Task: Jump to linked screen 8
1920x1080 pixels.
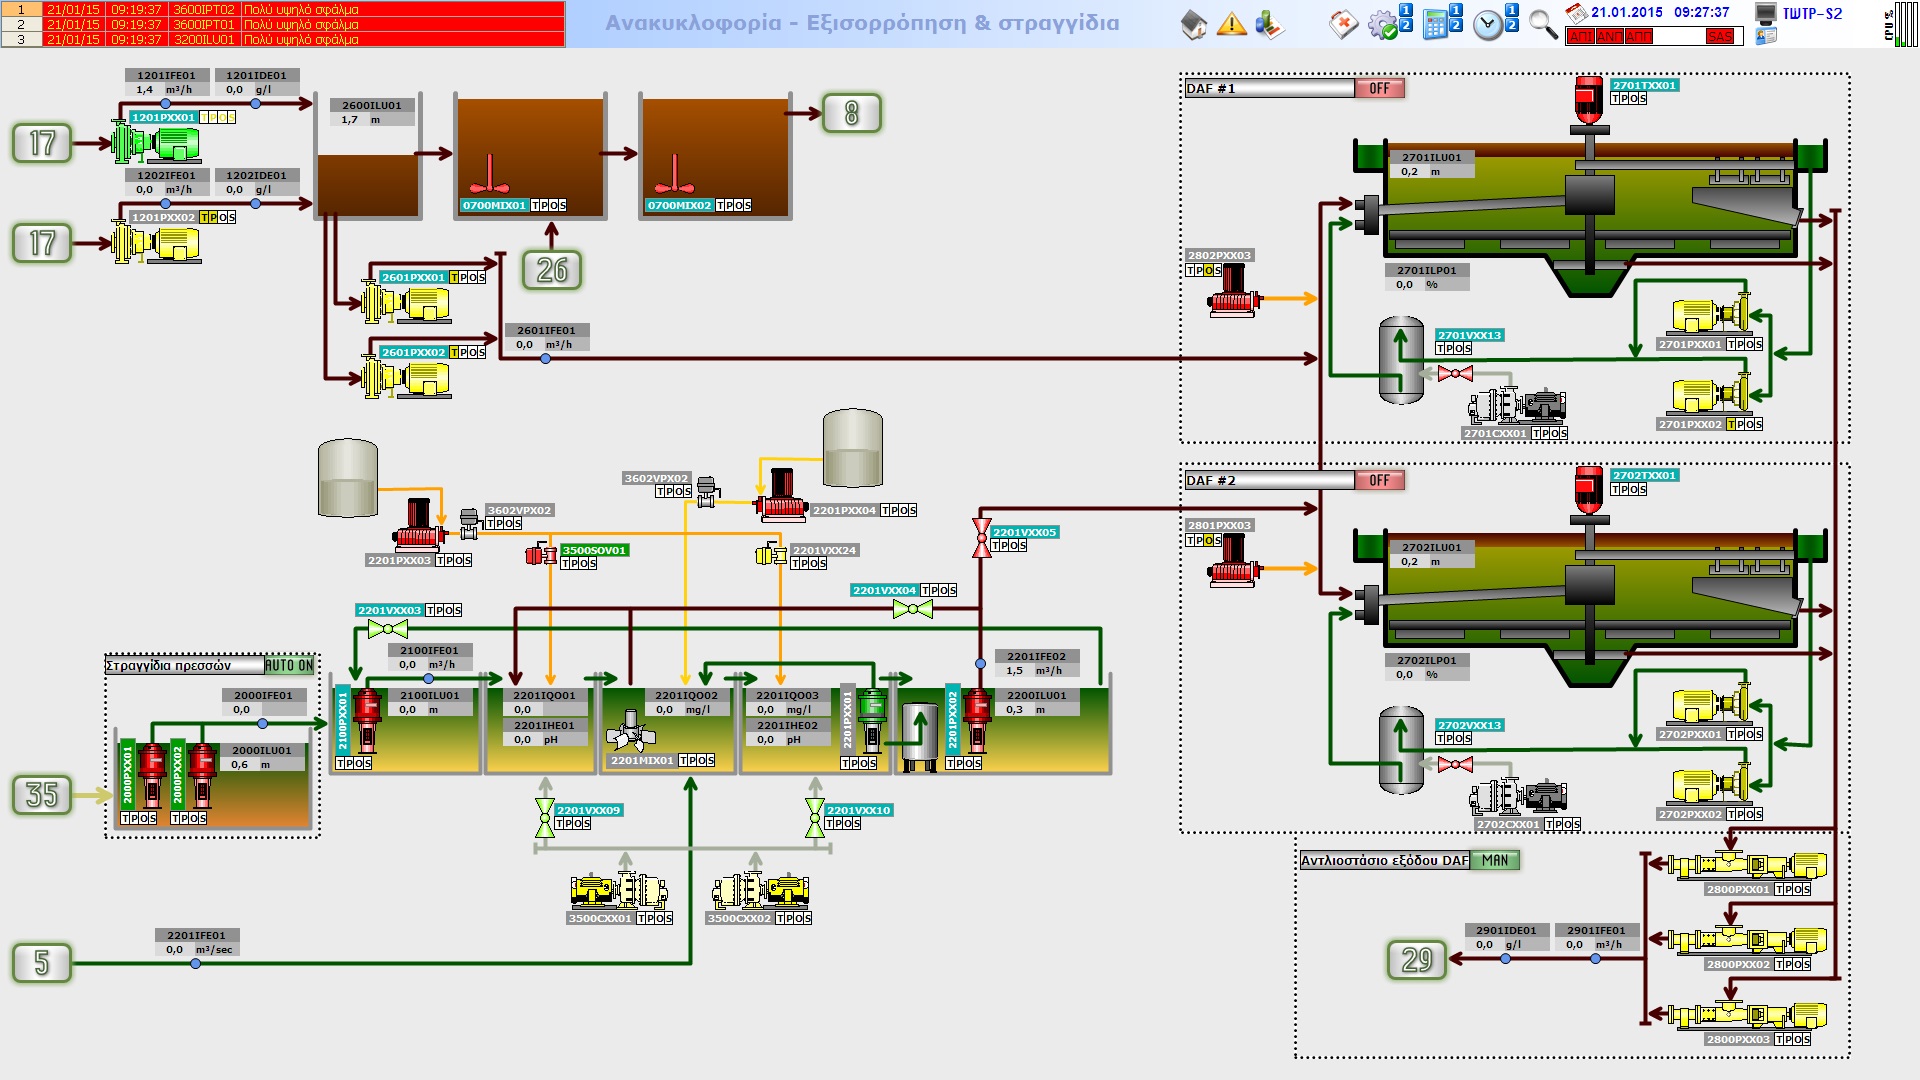Action: [x=851, y=113]
